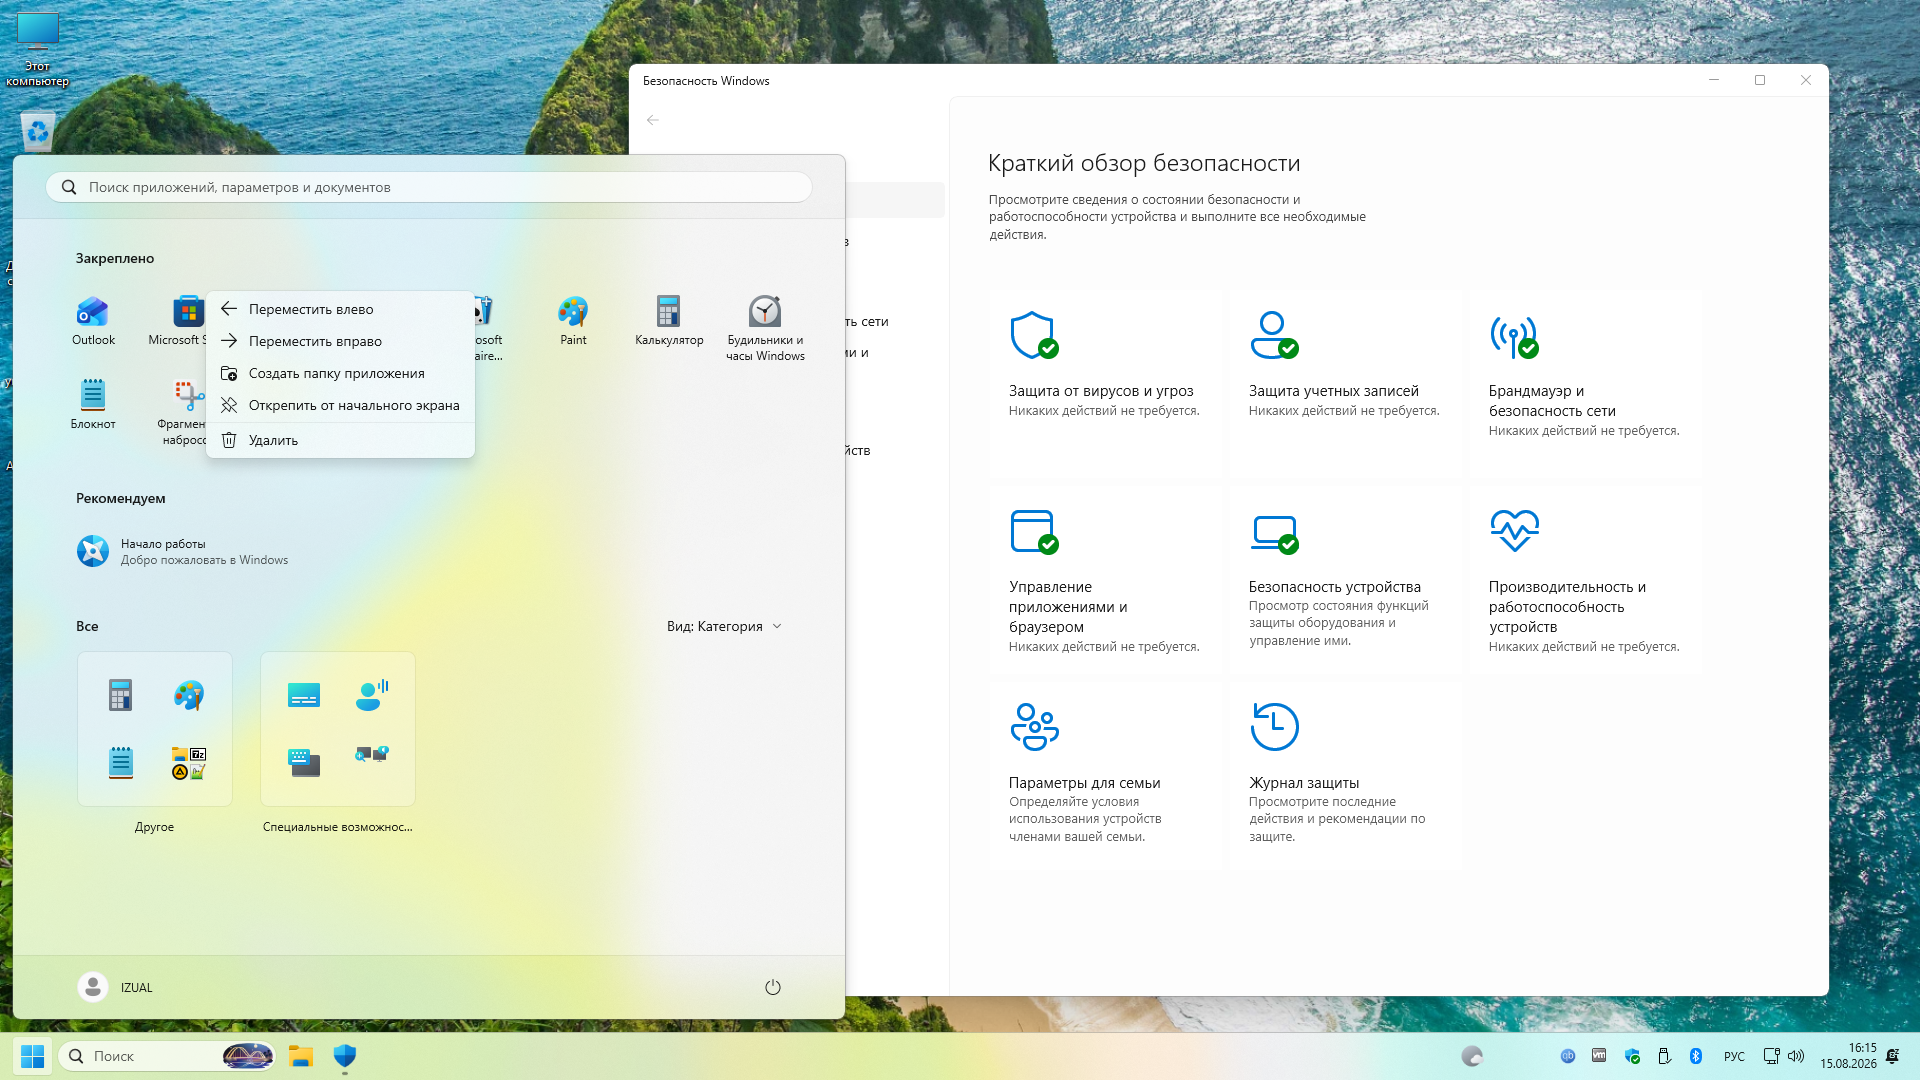Open on-screen keyboard icon in Специальные возможности folder

point(304,763)
